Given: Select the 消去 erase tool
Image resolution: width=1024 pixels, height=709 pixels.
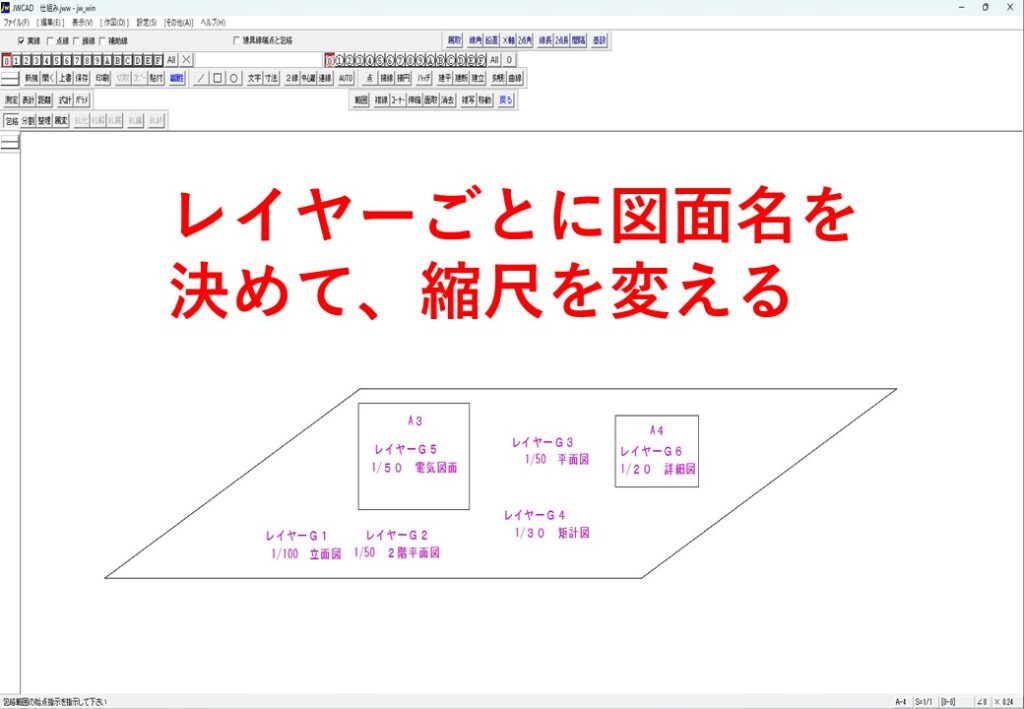Looking at the screenshot, I should point(447,100).
